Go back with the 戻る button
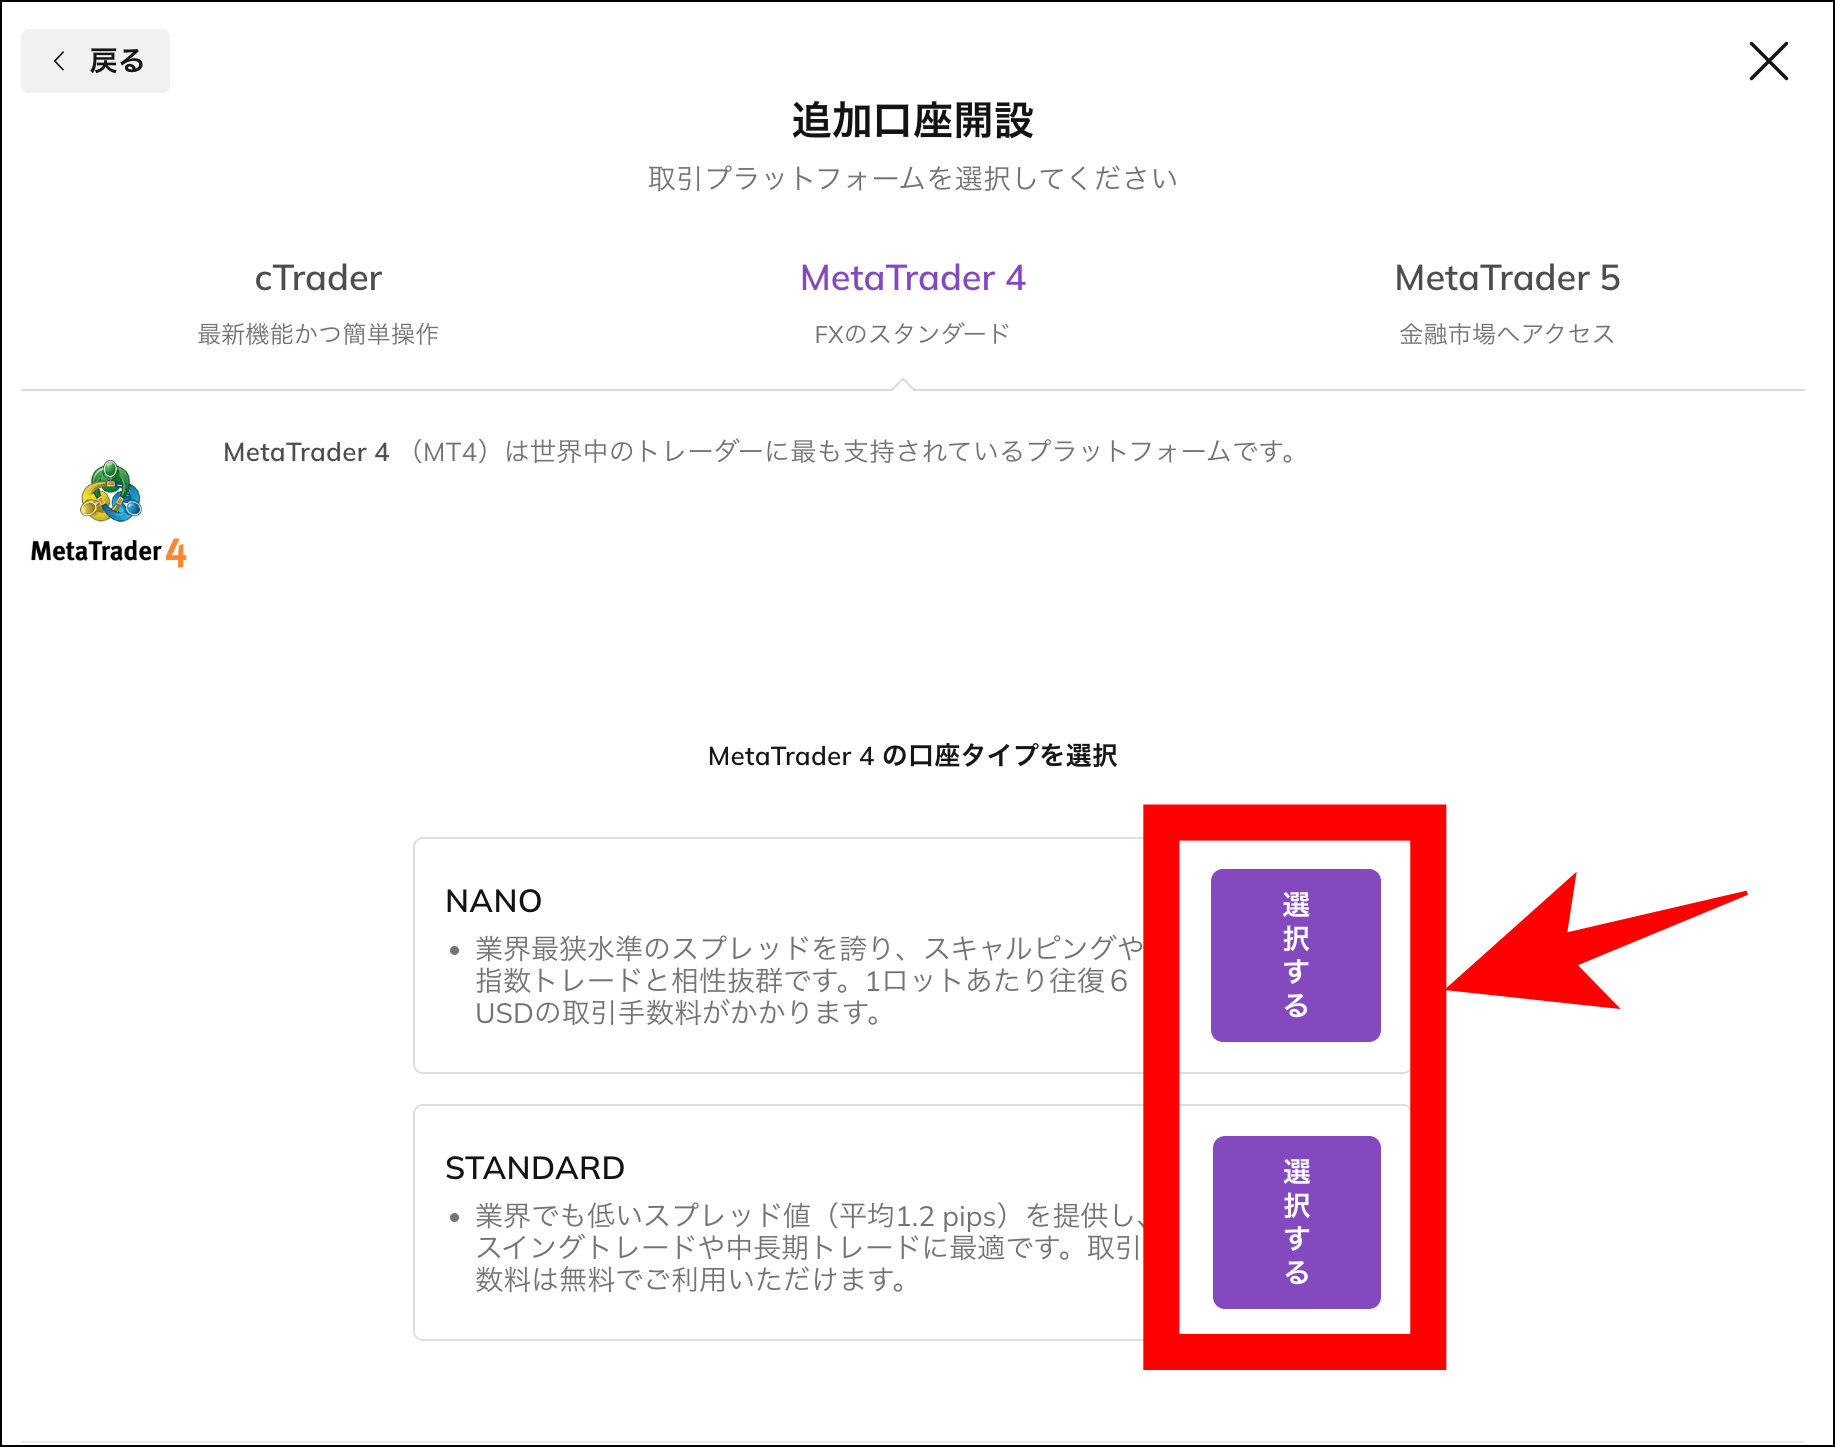This screenshot has width=1835, height=1447. pos(95,61)
